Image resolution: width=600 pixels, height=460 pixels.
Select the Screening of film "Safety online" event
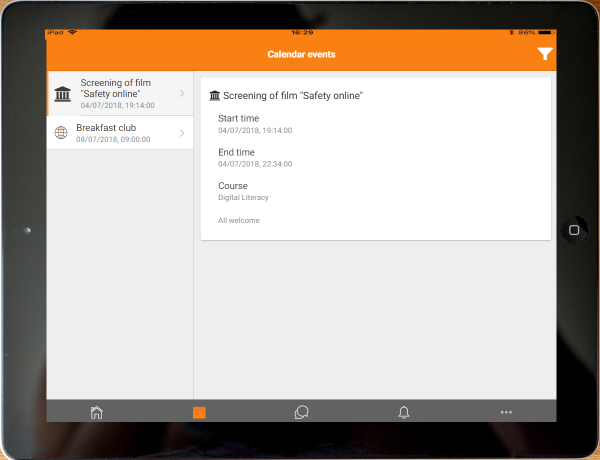(x=120, y=94)
